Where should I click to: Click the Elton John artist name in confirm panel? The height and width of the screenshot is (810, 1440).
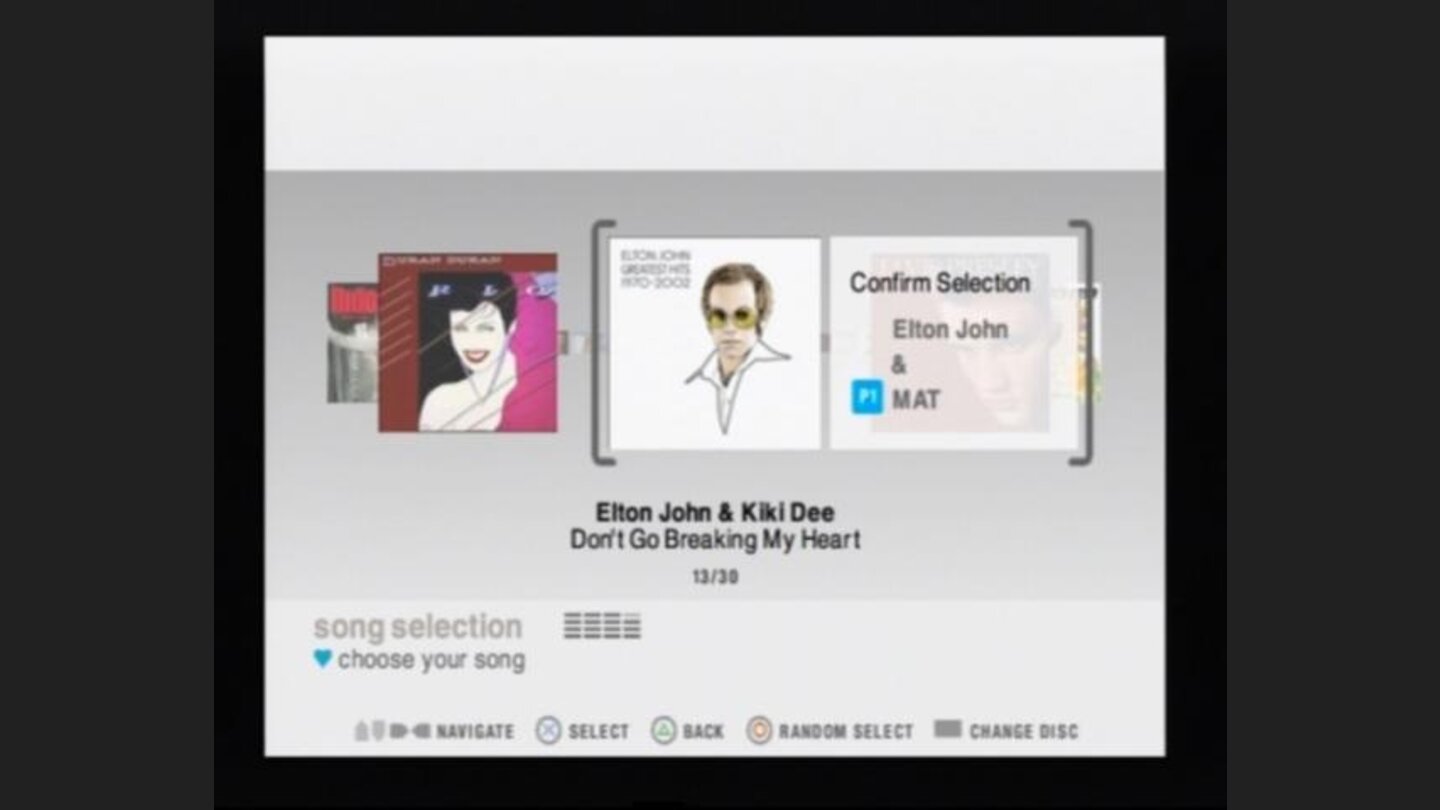coord(950,329)
